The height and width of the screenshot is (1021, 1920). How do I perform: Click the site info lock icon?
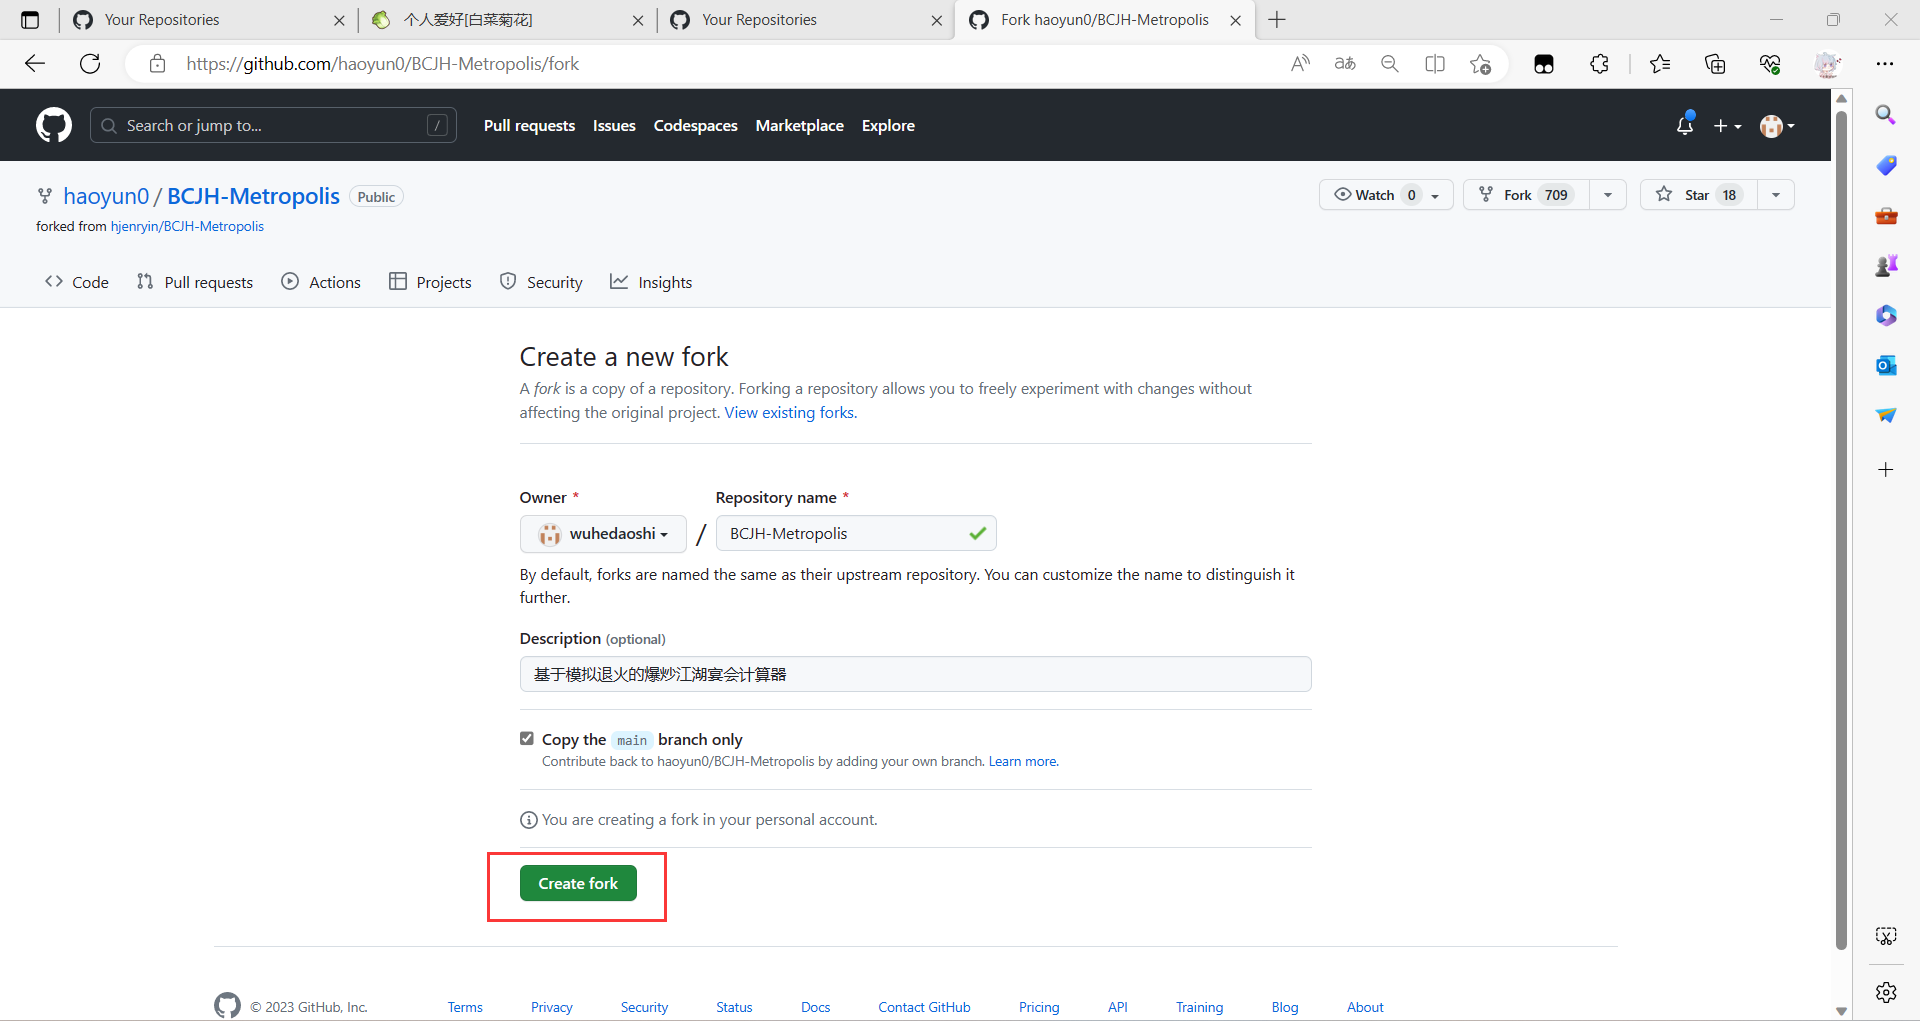pyautogui.click(x=157, y=64)
